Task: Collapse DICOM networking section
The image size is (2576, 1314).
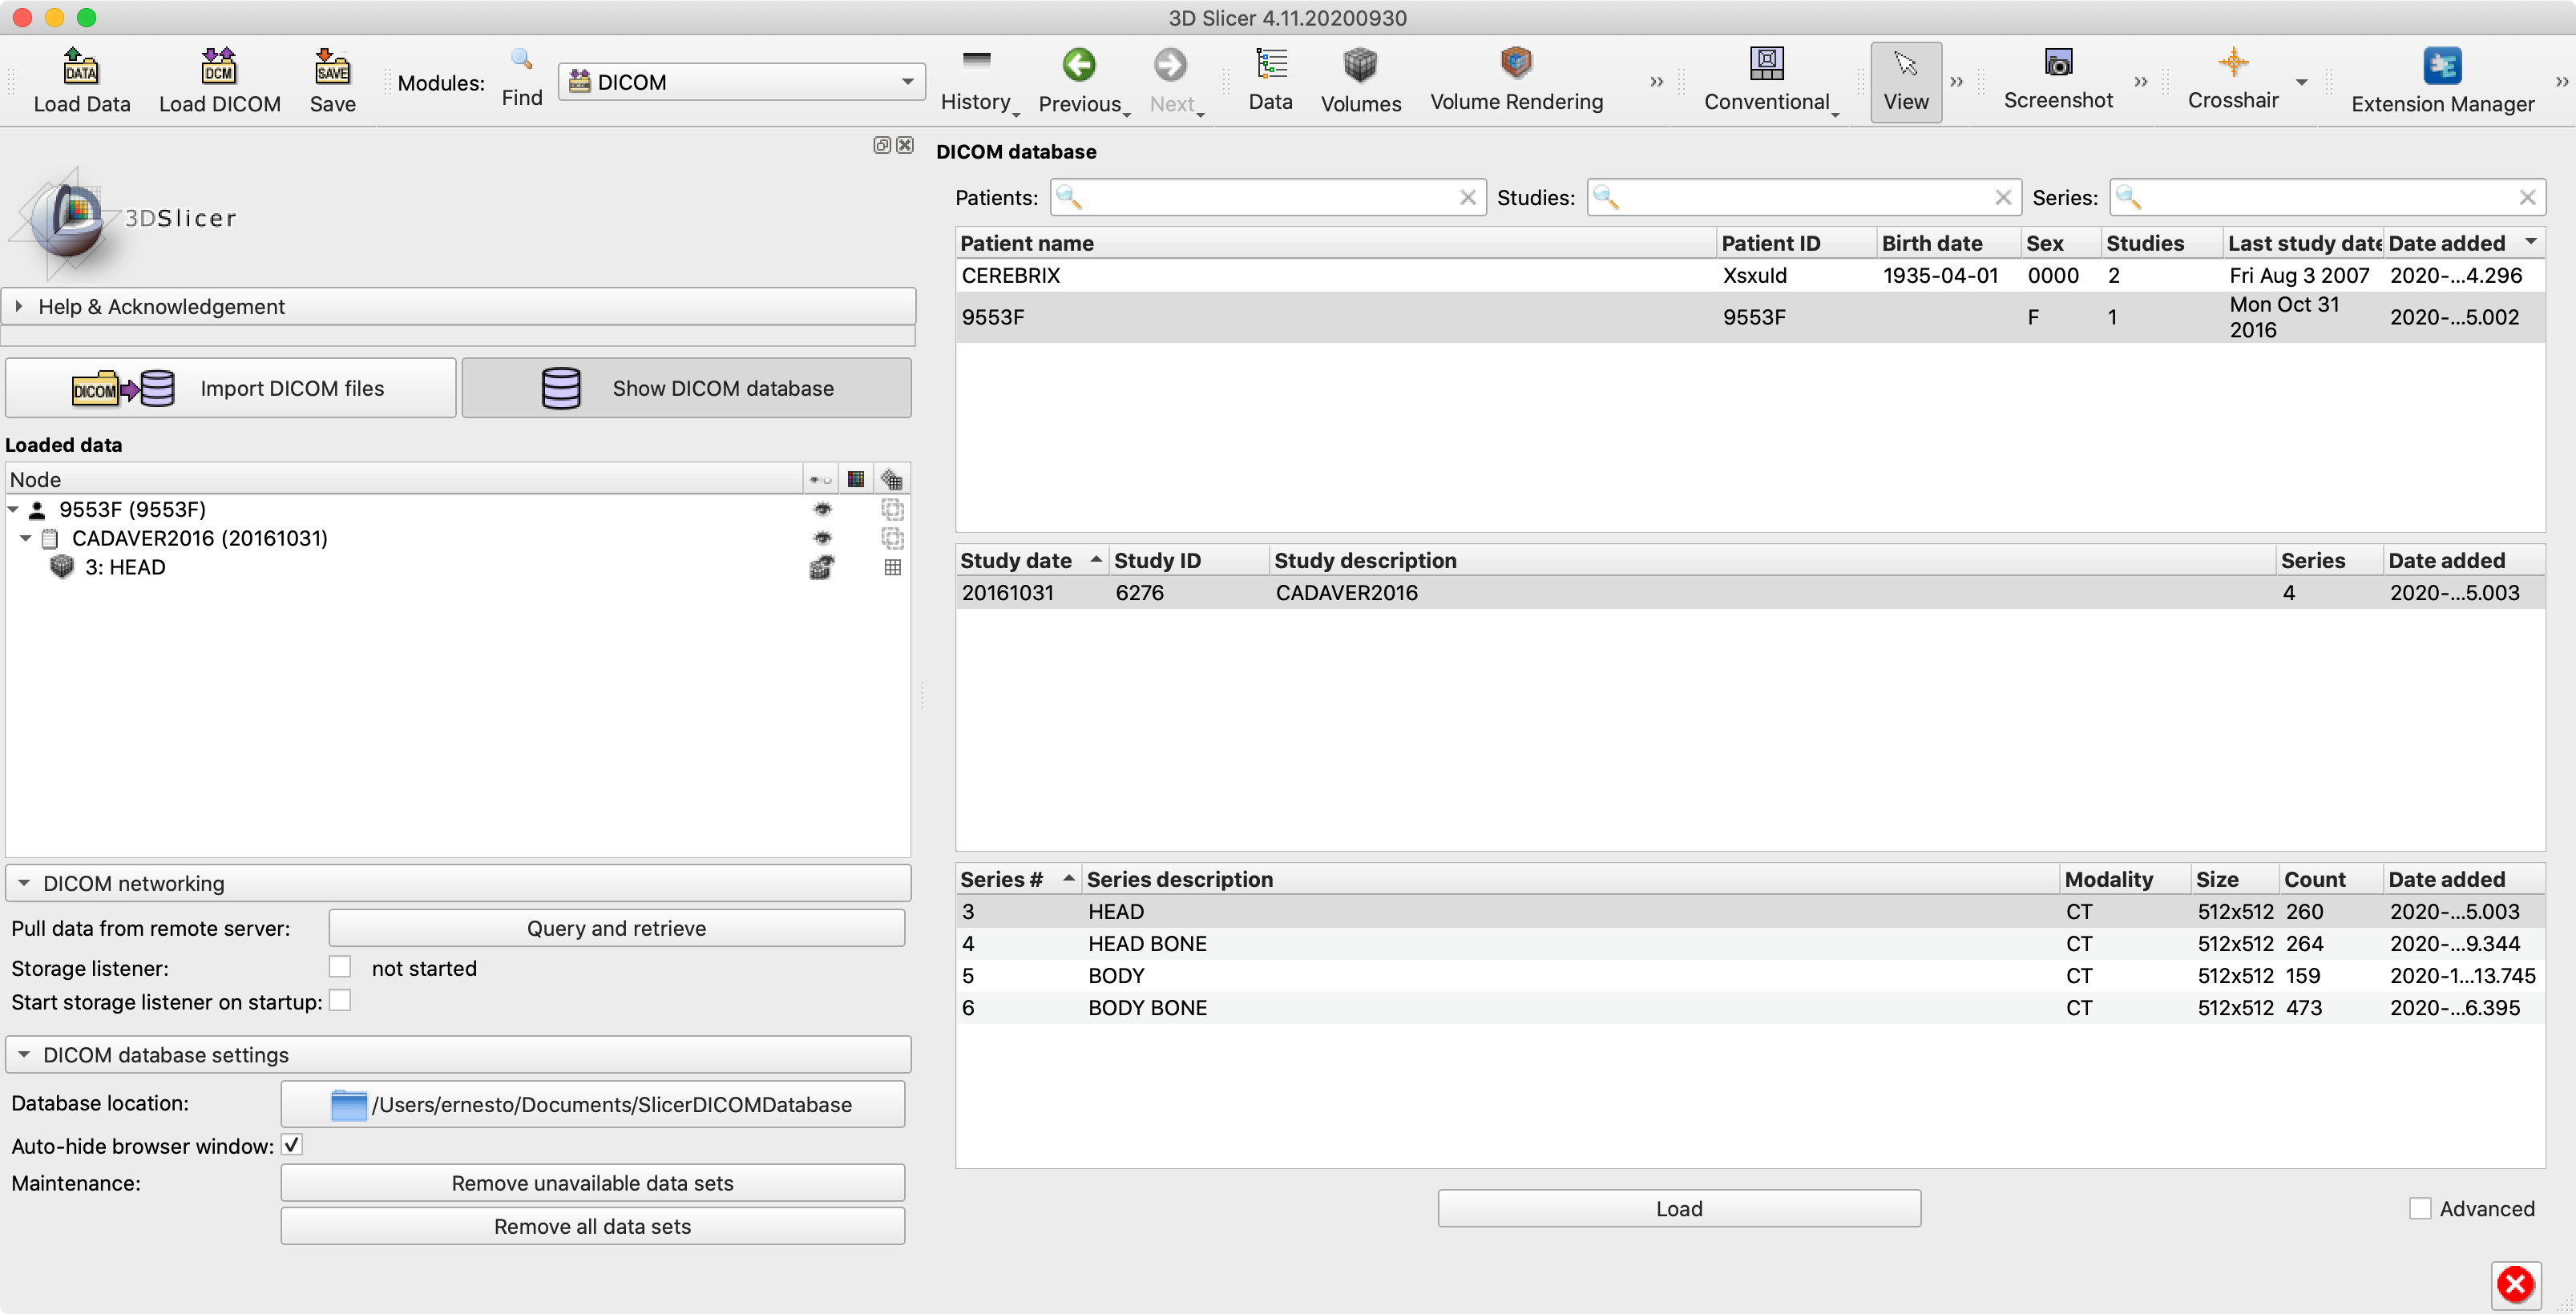Action: pyautogui.click(x=458, y=883)
